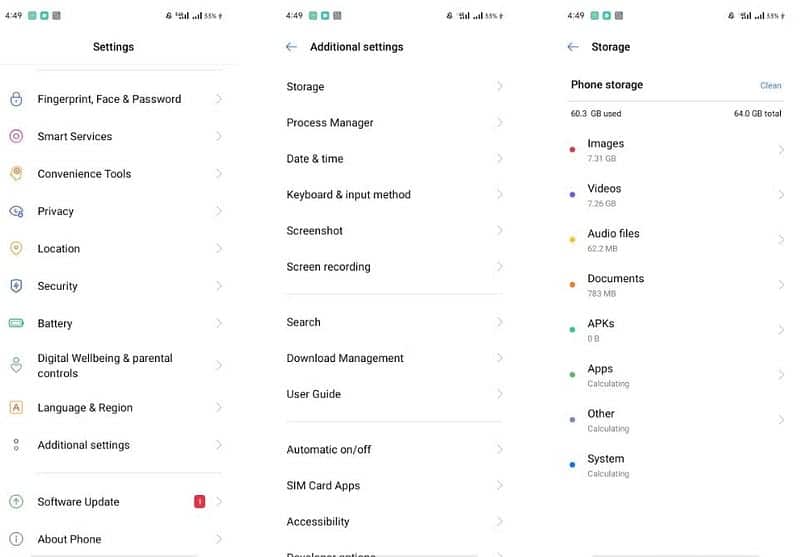Expand the Videos storage category chevron

781,195
